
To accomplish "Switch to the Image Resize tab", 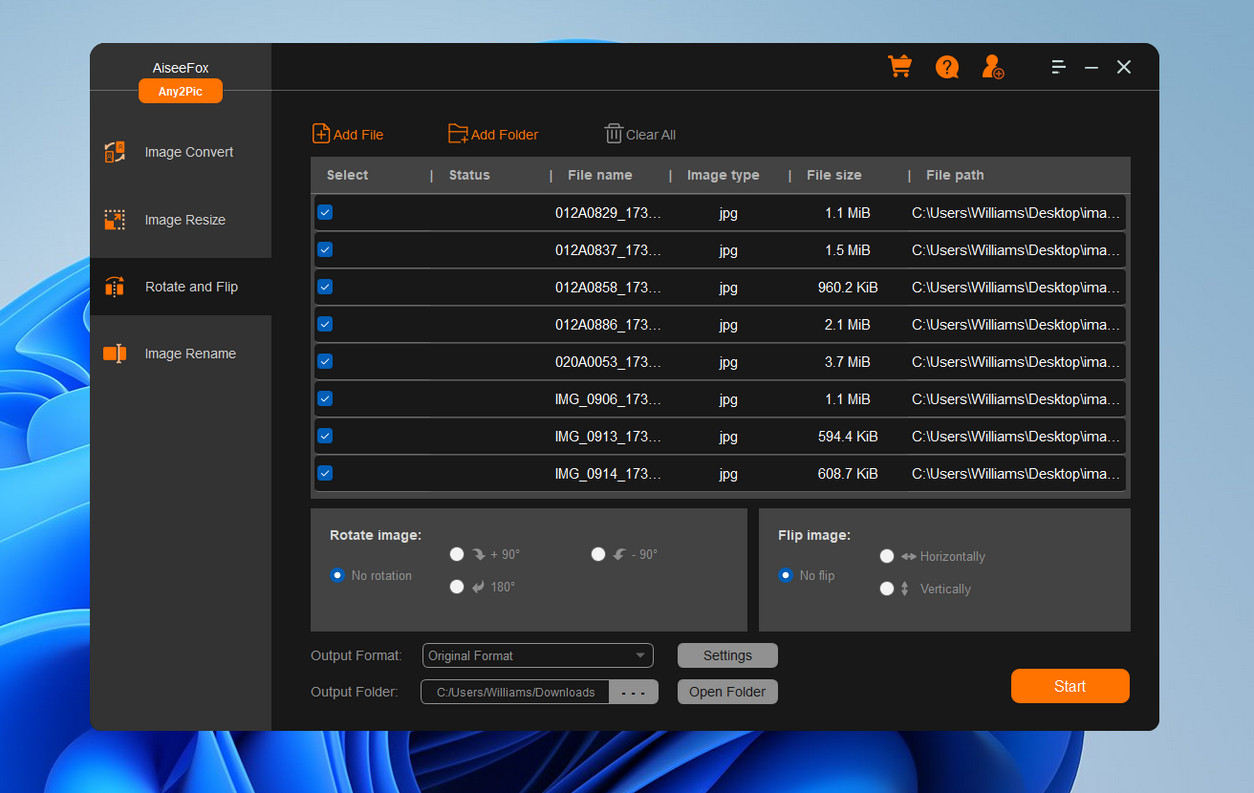I will (x=181, y=220).
